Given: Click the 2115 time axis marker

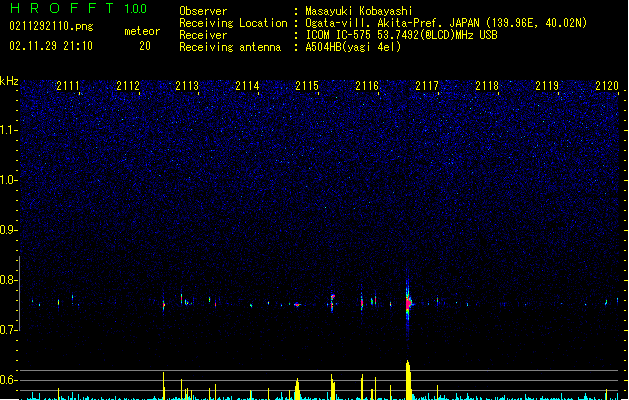Looking at the screenshot, I should 307,86.
